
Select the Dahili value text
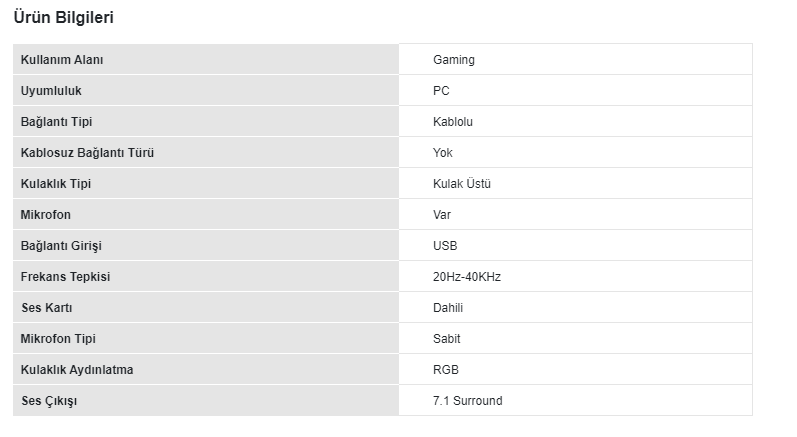click(x=448, y=308)
